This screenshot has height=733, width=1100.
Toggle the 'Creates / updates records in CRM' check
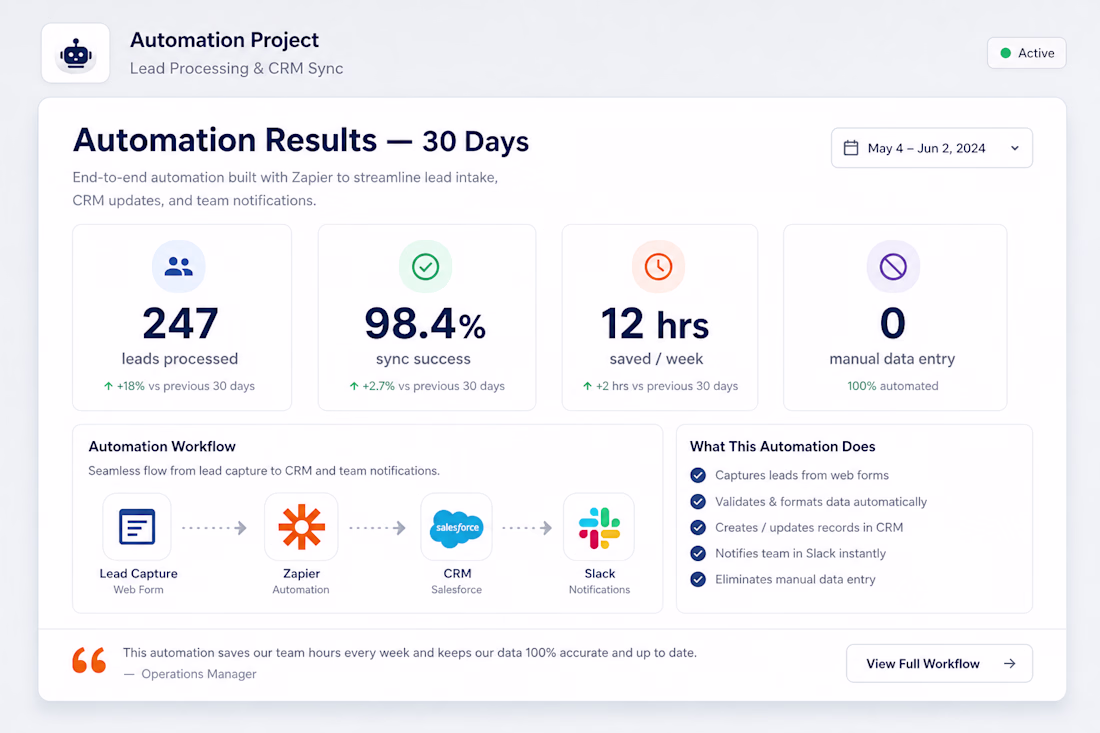coord(698,527)
